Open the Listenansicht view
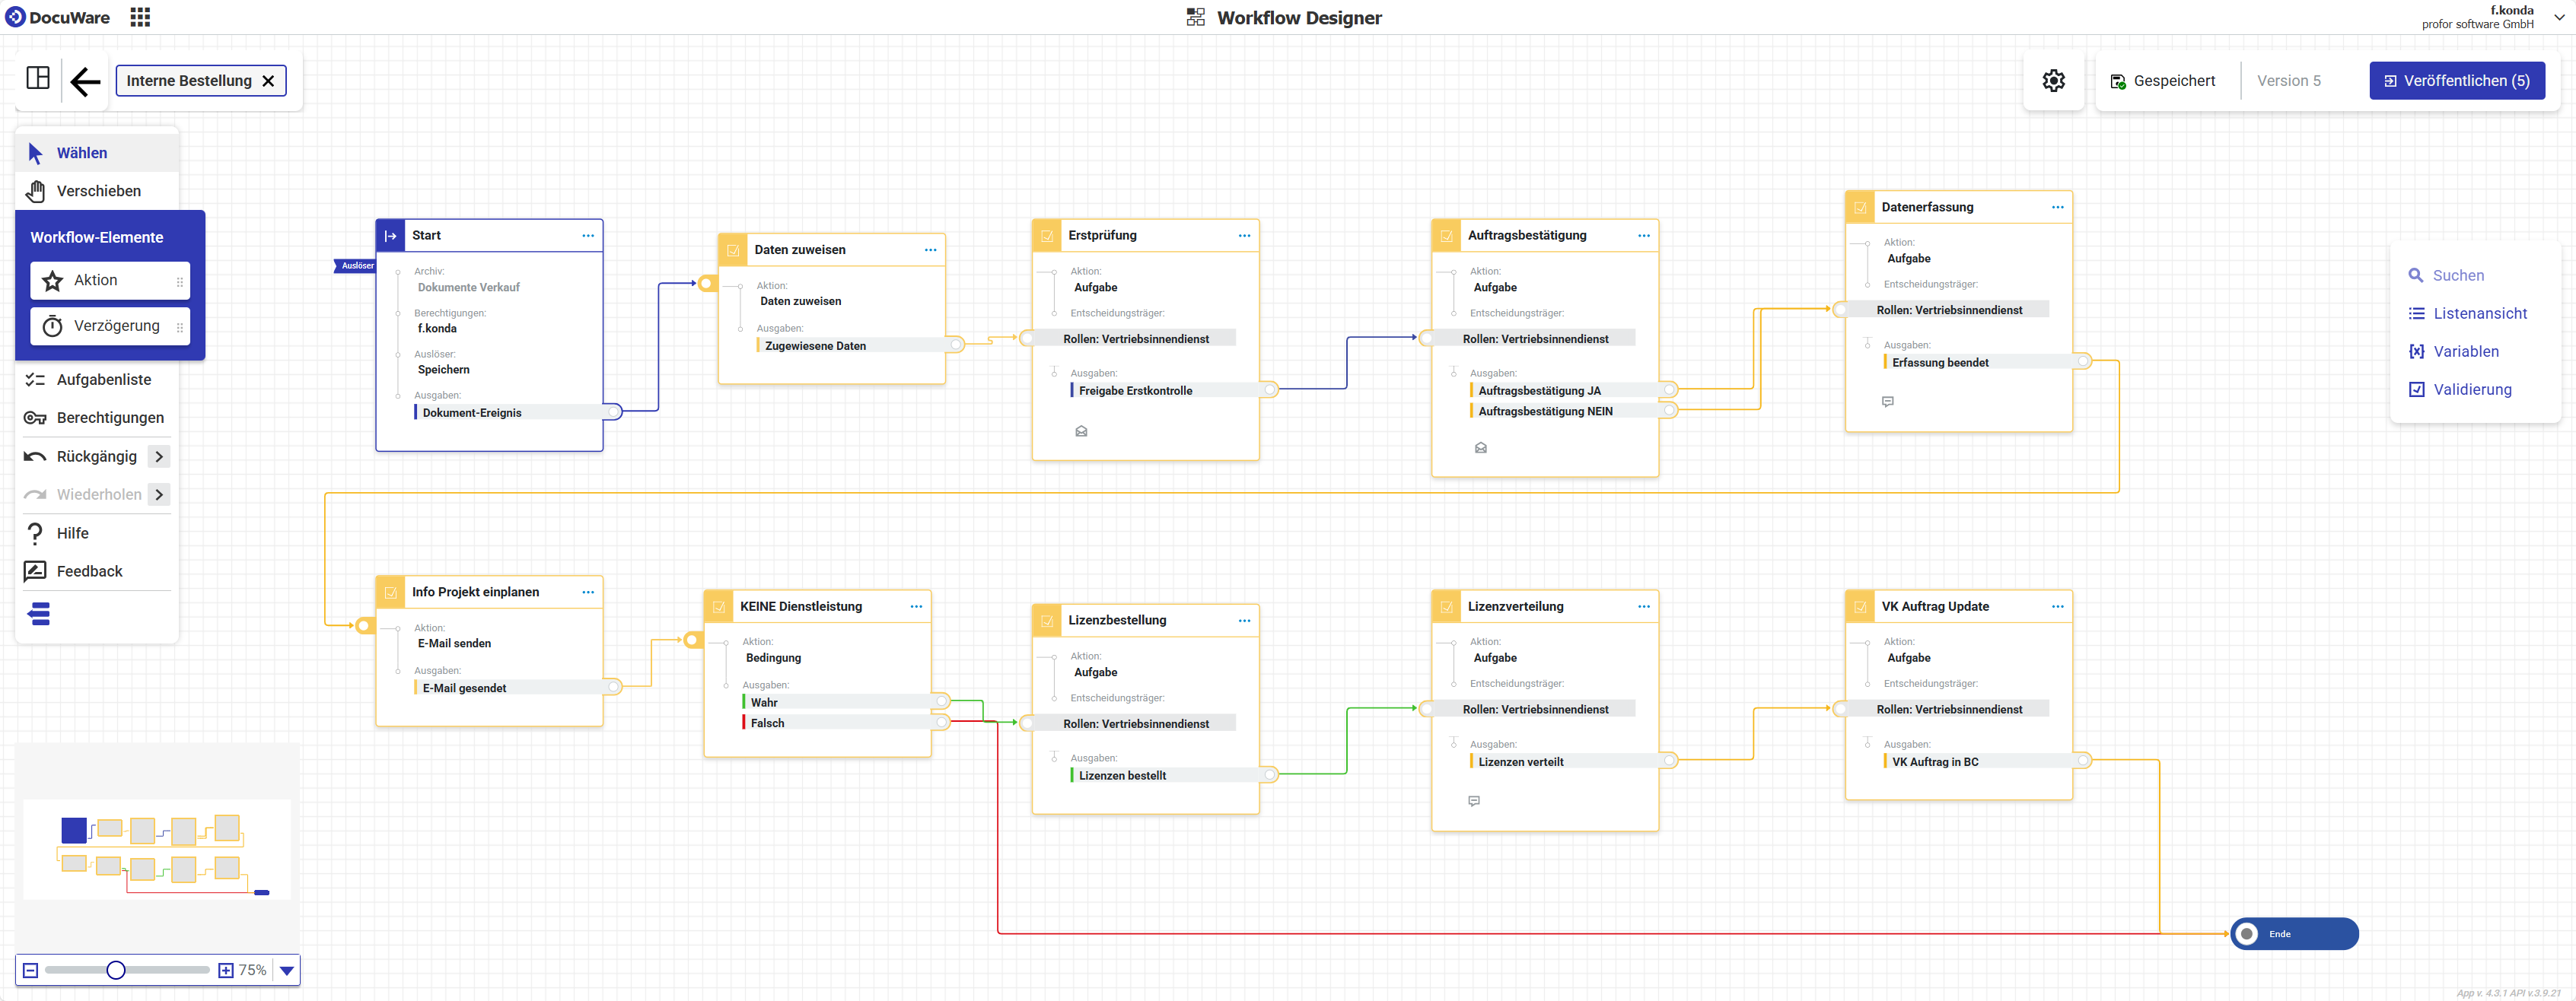Viewport: 2576px width, 1001px height. click(2479, 313)
